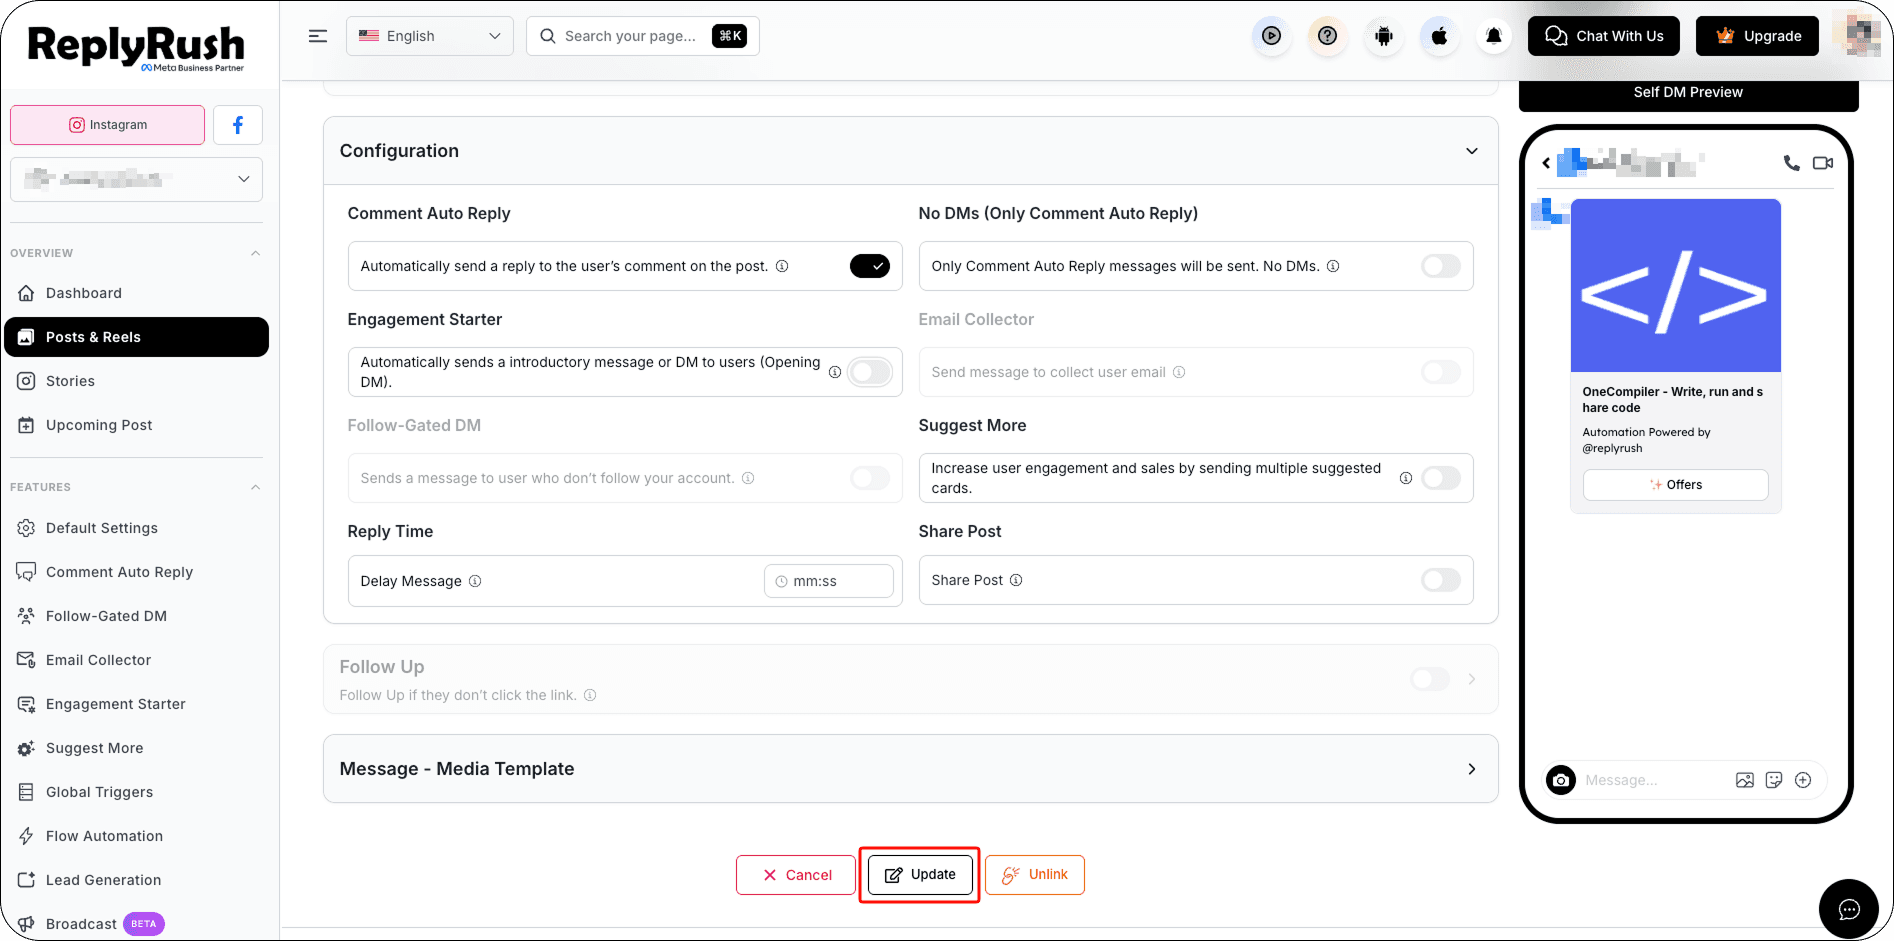Screen dimensions: 1894x941
Task: Click the Upgrade button
Action: point(1758,36)
